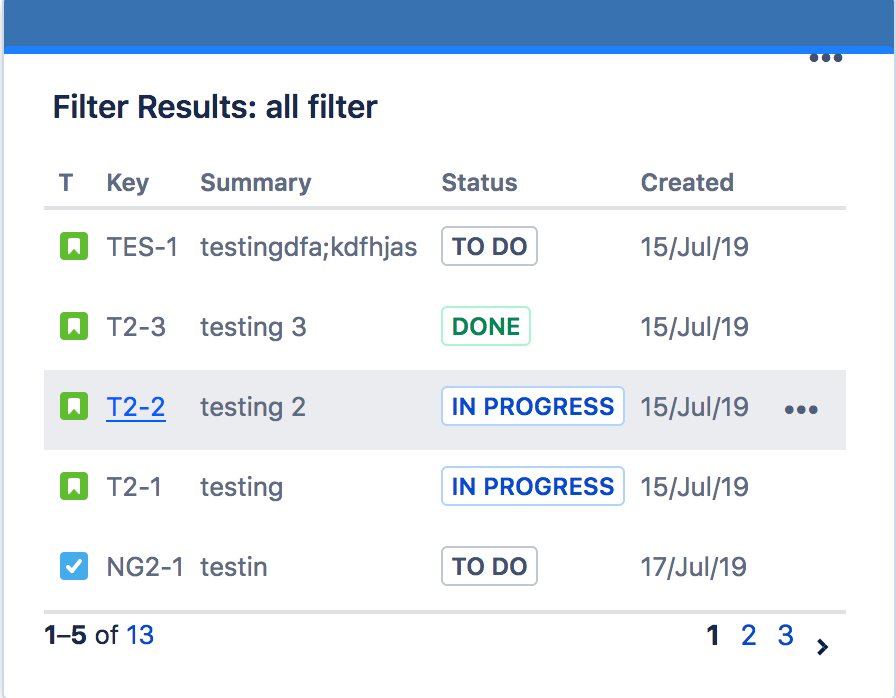Select the story issue icon for T2-2
Viewport: 896px width, 698px height.
pyautogui.click(x=74, y=406)
